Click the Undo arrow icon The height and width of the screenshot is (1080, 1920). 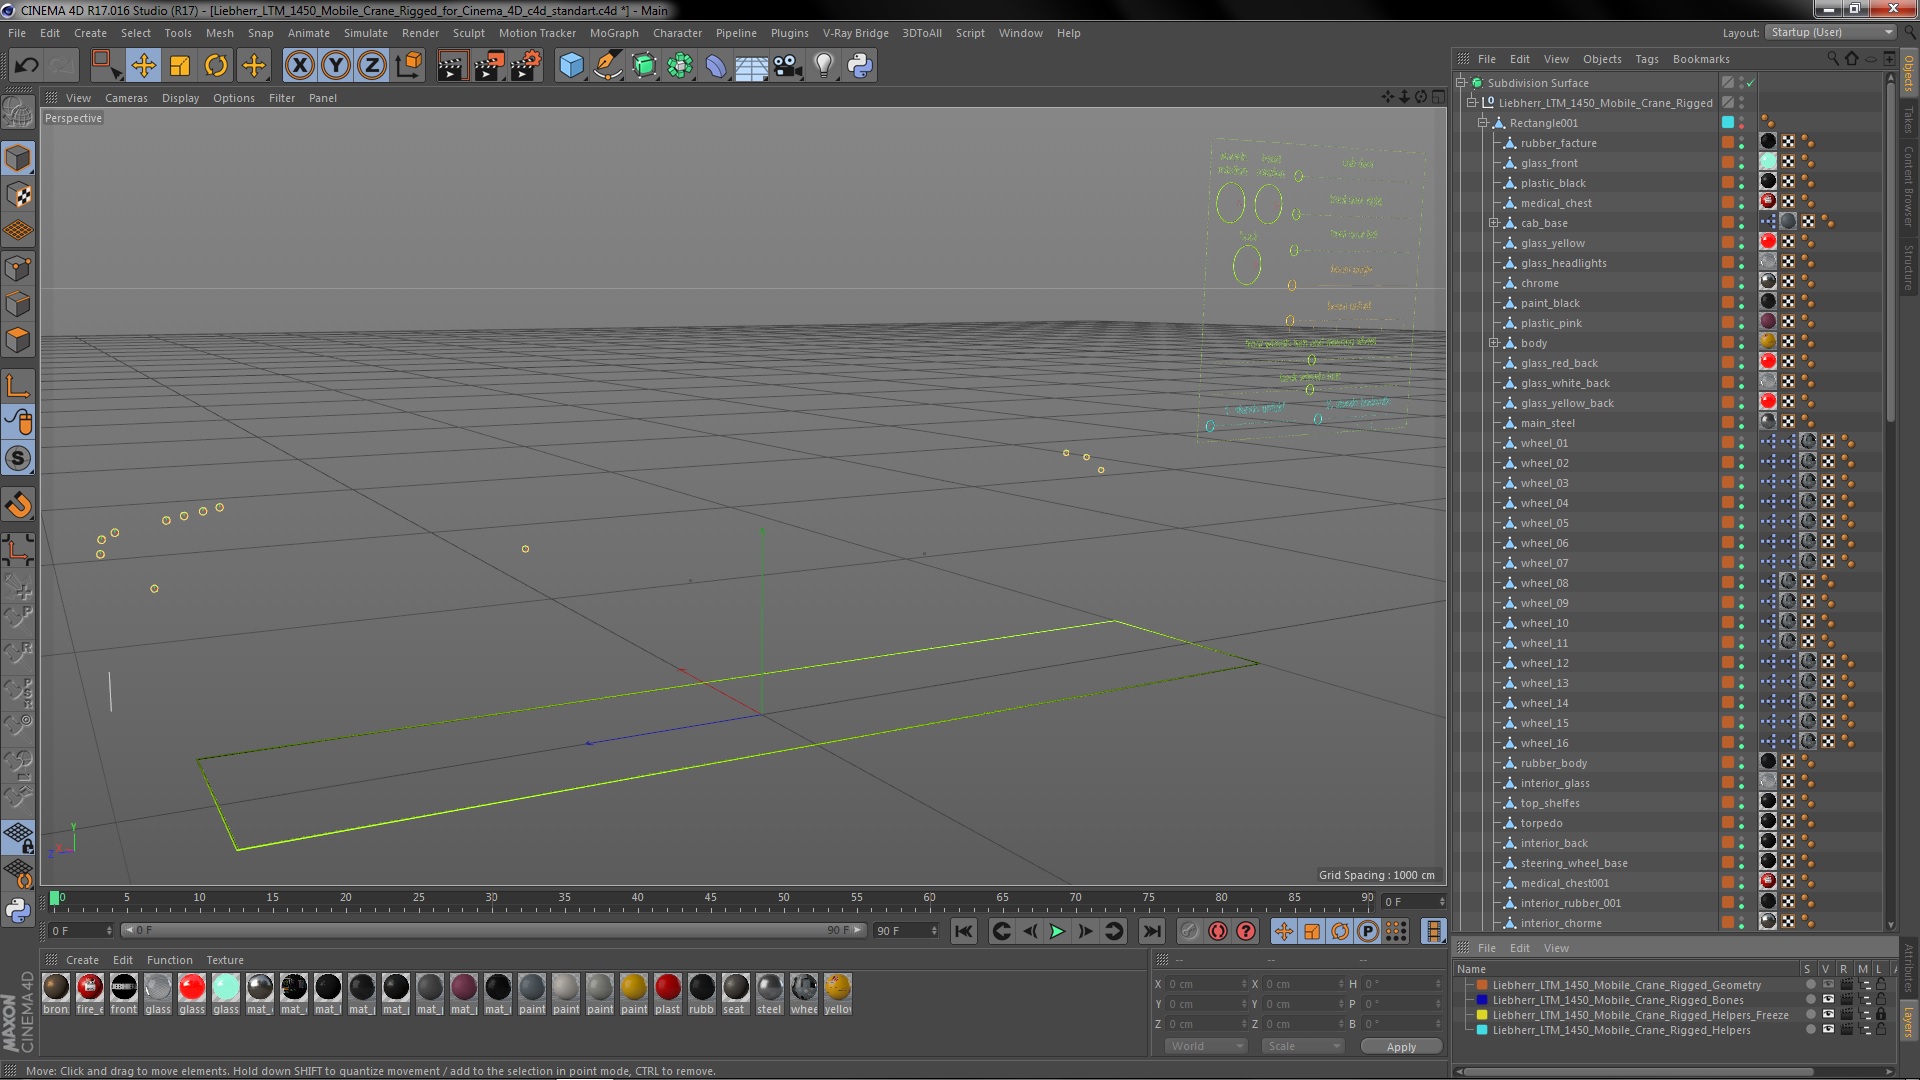pos(26,66)
